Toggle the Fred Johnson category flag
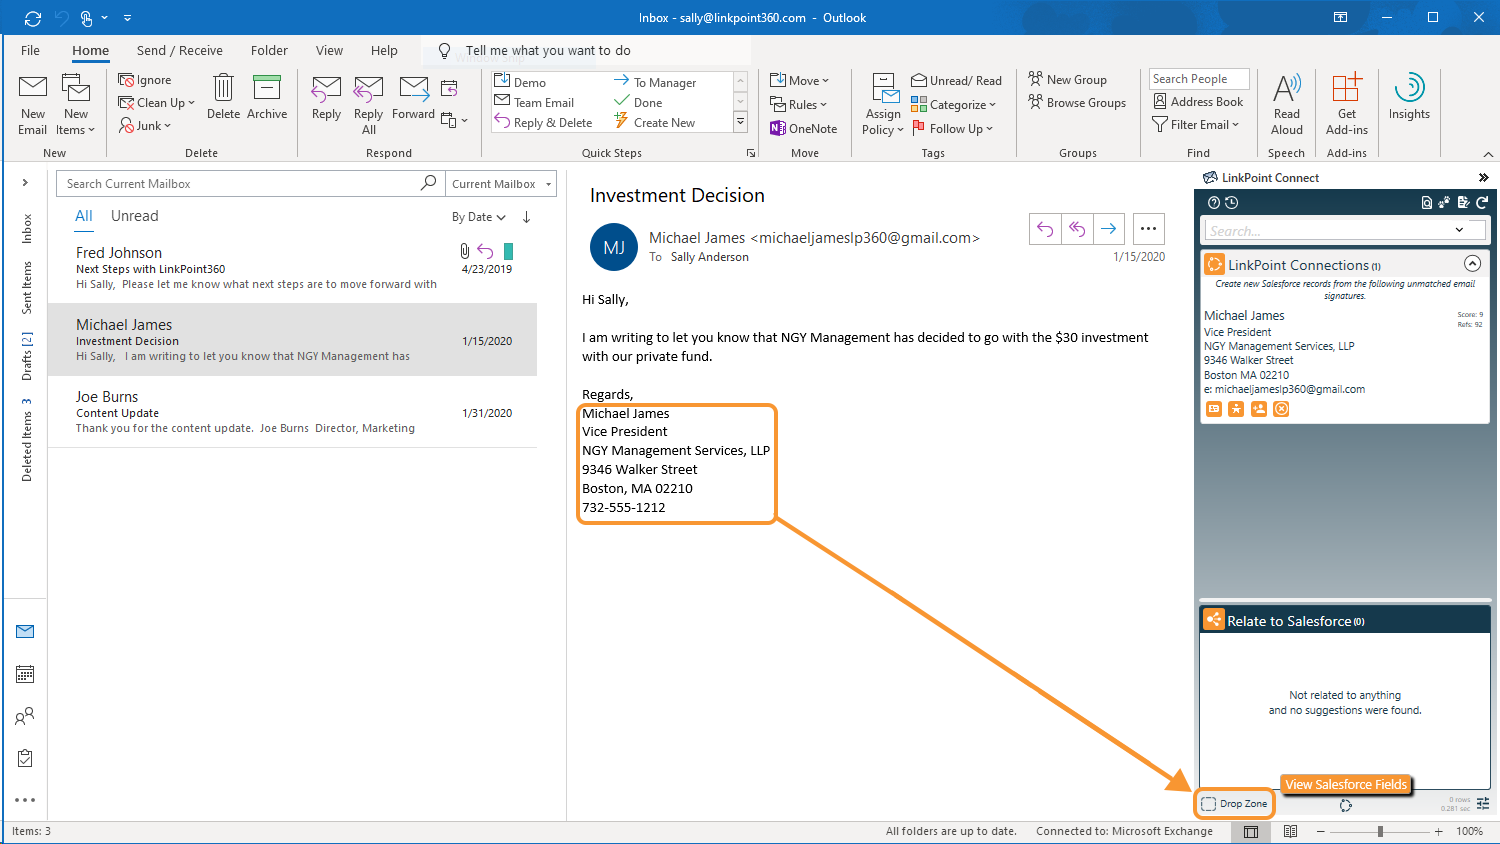The image size is (1500, 844). click(508, 251)
